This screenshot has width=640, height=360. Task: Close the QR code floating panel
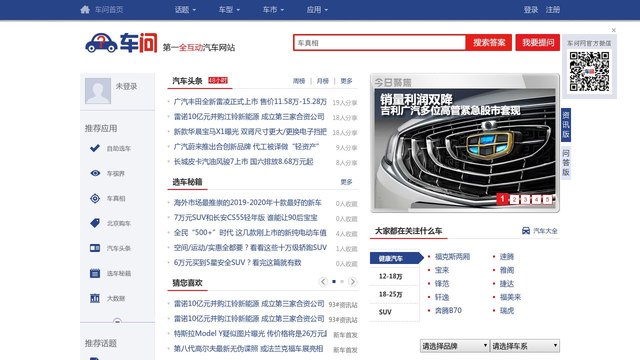click(613, 30)
